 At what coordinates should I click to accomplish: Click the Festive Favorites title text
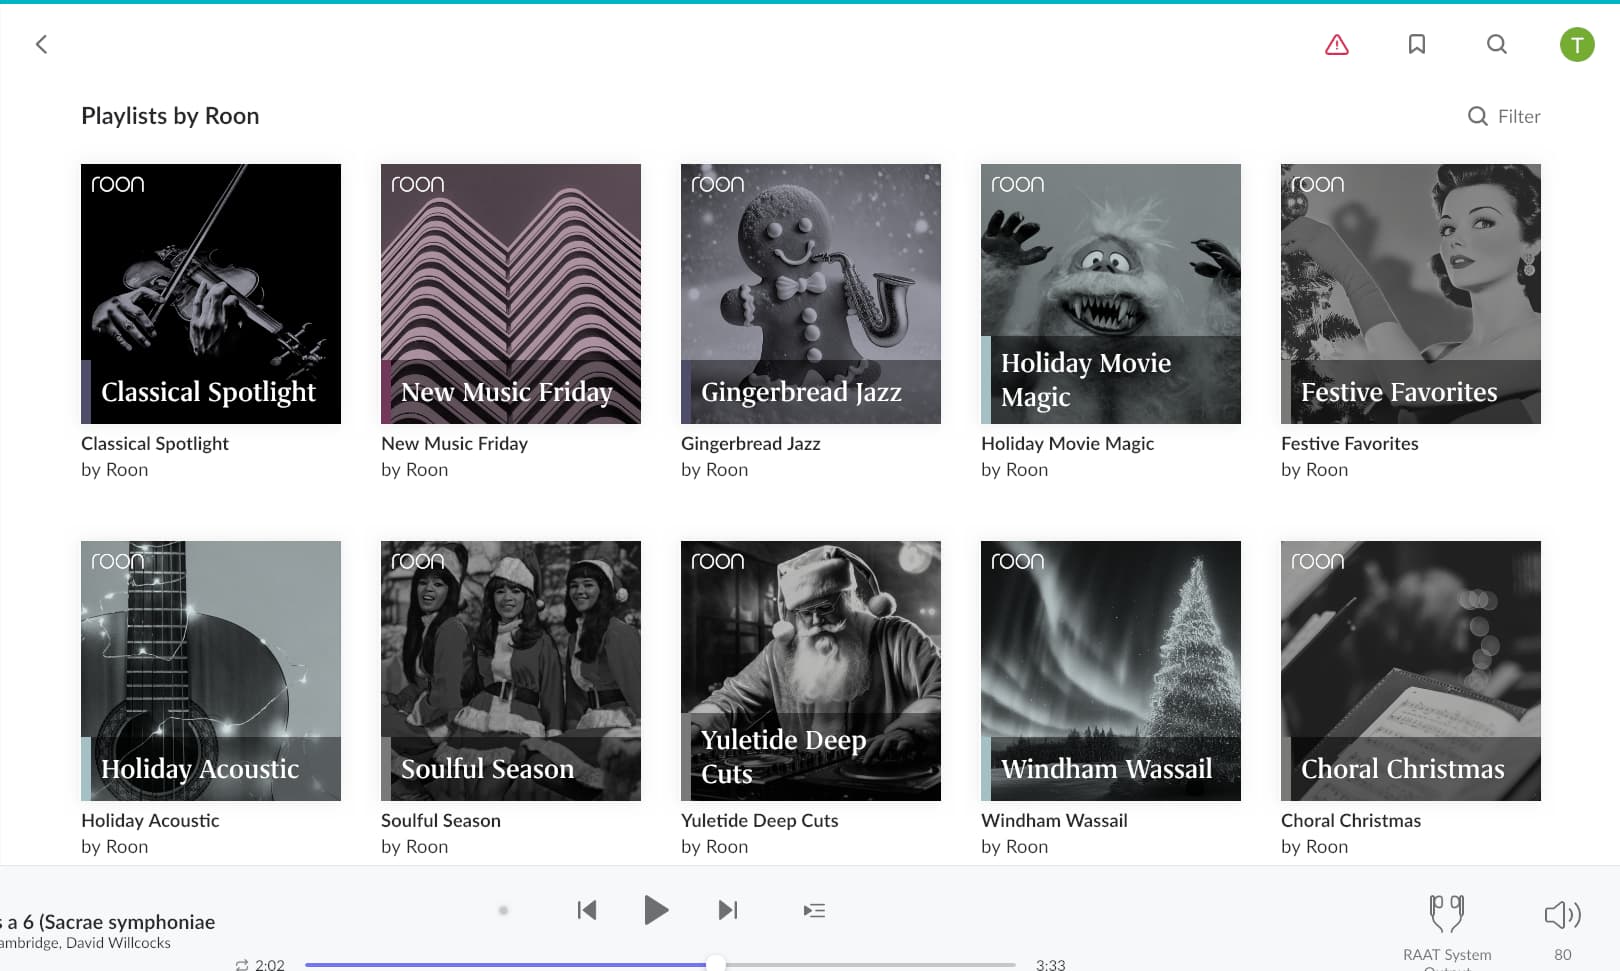point(1350,443)
